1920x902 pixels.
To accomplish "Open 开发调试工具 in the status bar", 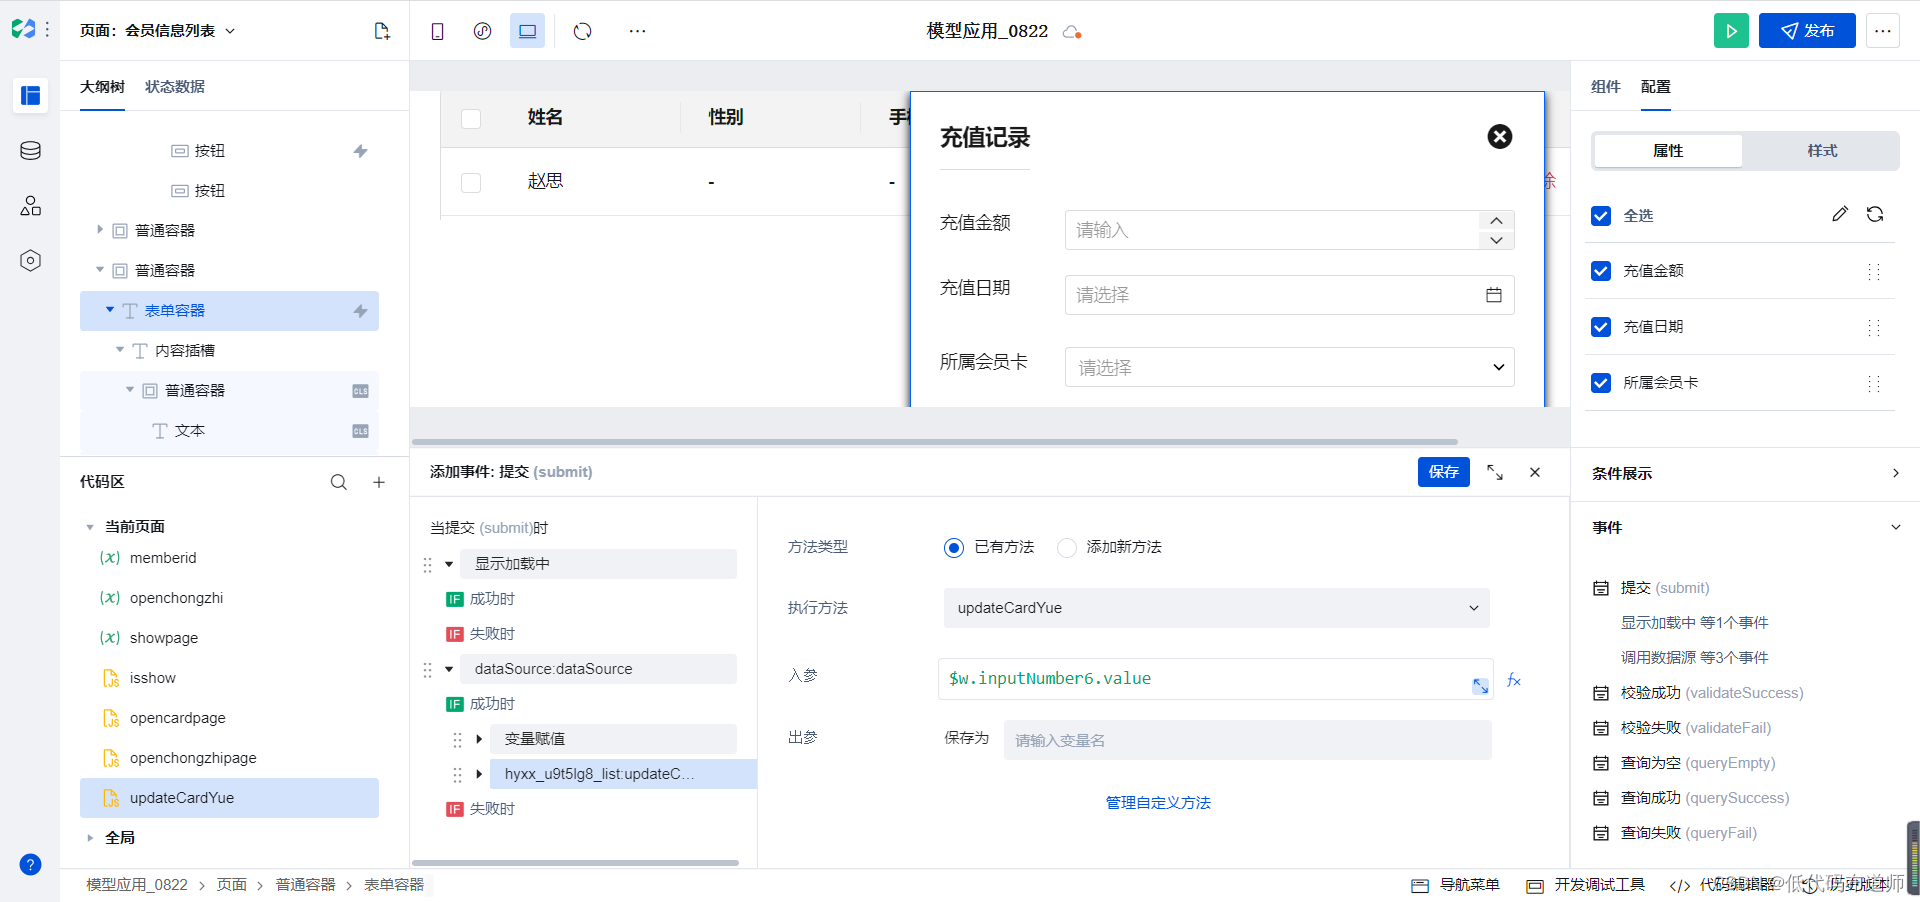I will click(1586, 885).
